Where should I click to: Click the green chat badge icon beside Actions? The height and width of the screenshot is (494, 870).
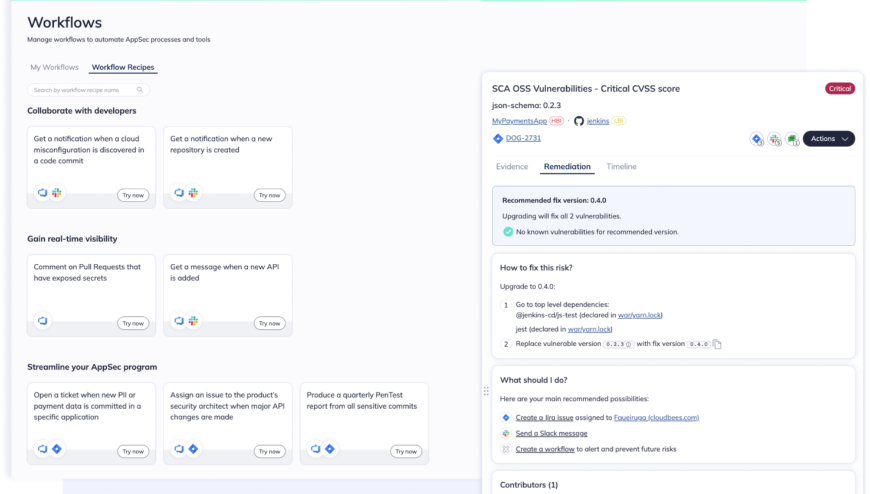791,139
